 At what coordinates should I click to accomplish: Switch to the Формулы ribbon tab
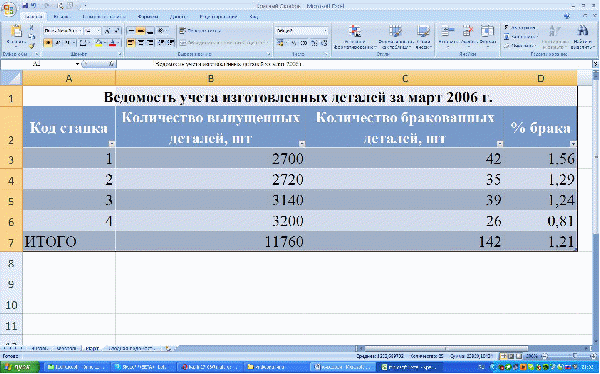148,17
